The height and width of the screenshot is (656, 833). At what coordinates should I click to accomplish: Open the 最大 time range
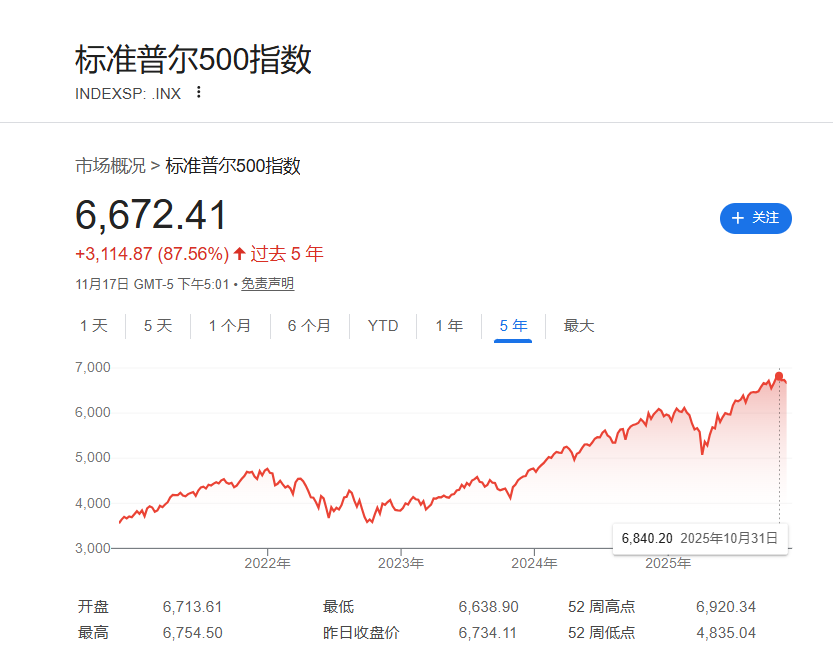tap(578, 325)
